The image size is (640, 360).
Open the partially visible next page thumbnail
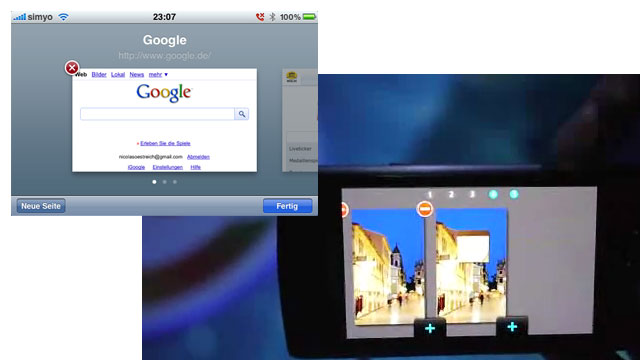tap(300, 120)
